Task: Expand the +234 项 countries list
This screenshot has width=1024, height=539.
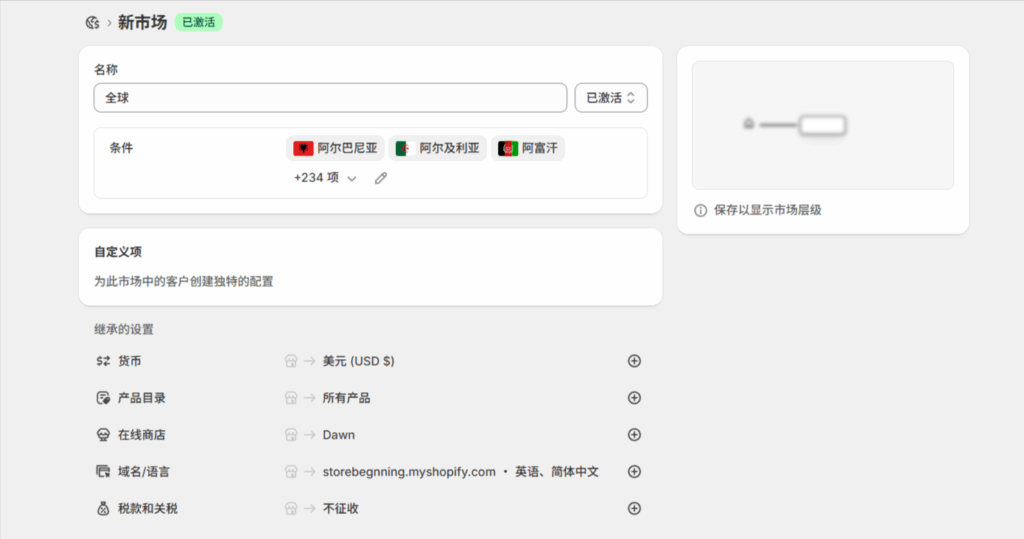Action: click(325, 178)
